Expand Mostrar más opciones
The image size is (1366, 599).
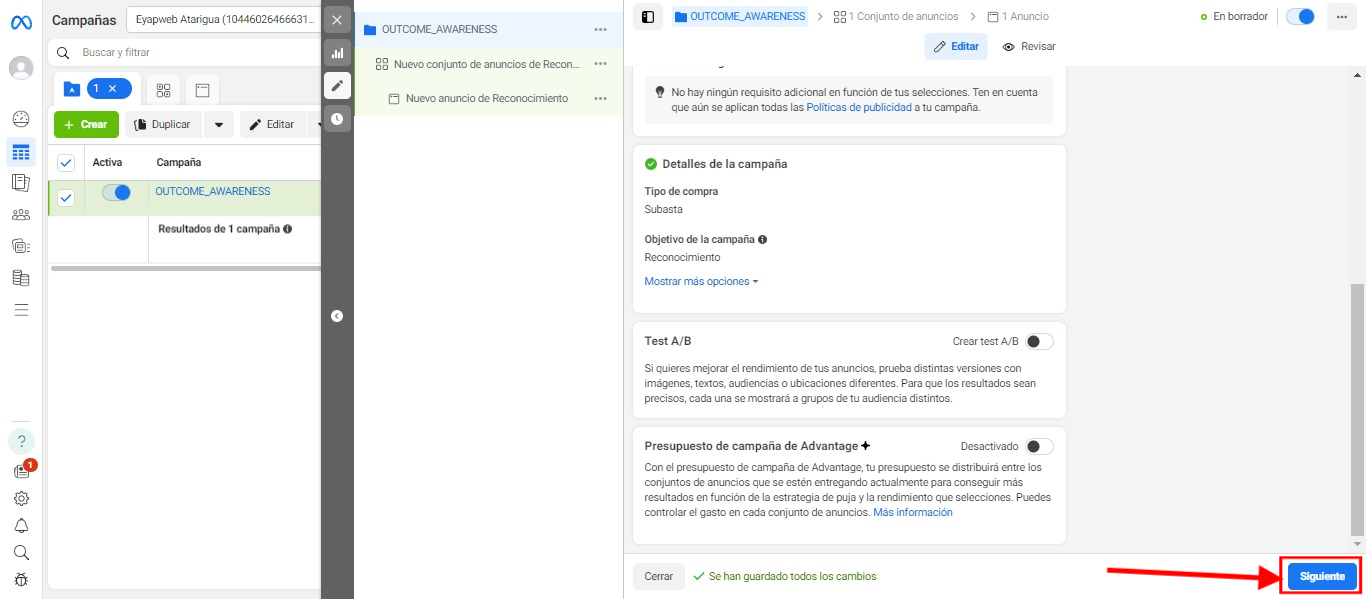tap(701, 282)
